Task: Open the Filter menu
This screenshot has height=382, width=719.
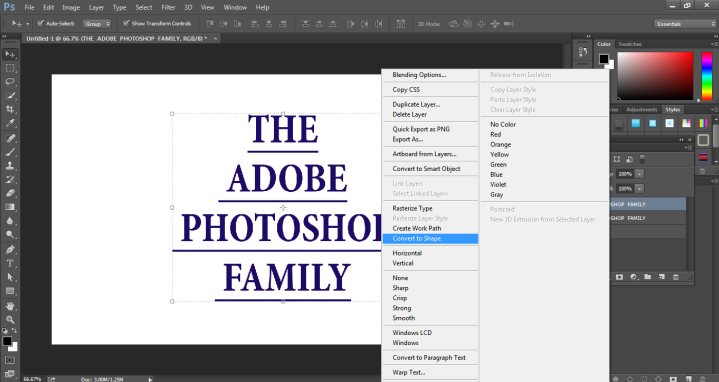Action: click(x=168, y=7)
